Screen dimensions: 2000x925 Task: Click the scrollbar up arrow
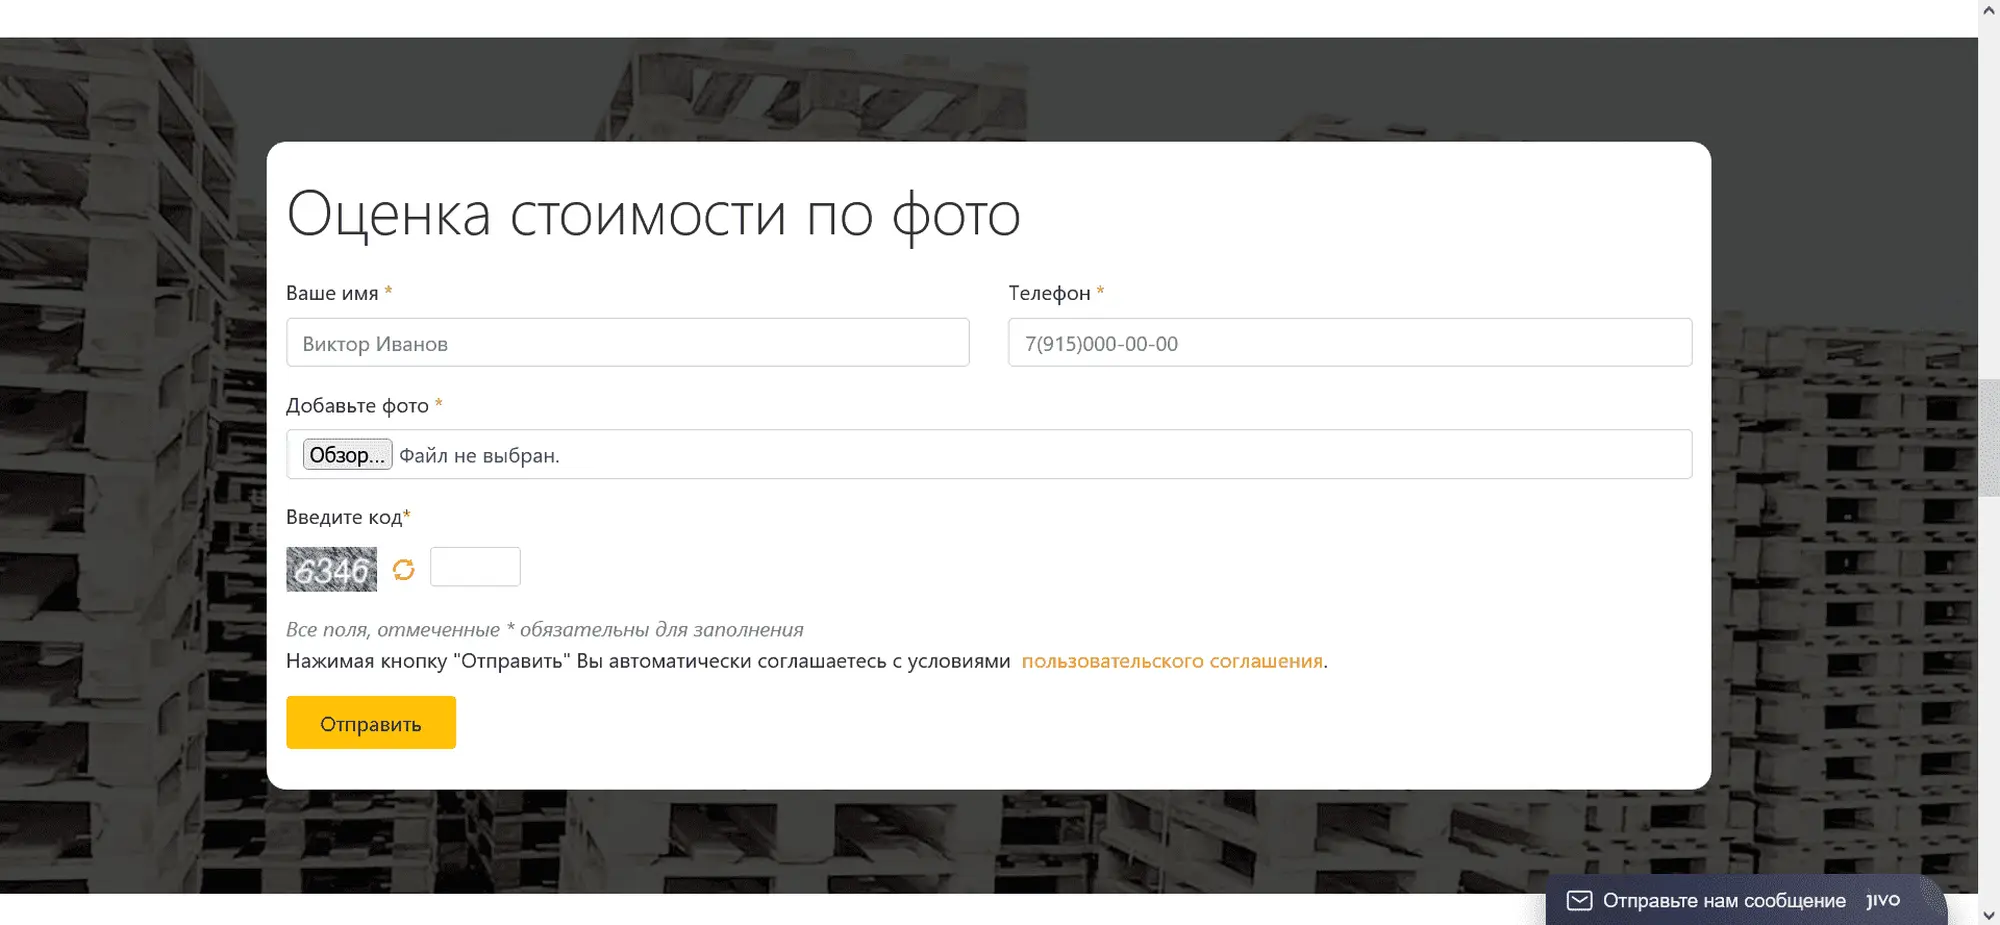1989,10
